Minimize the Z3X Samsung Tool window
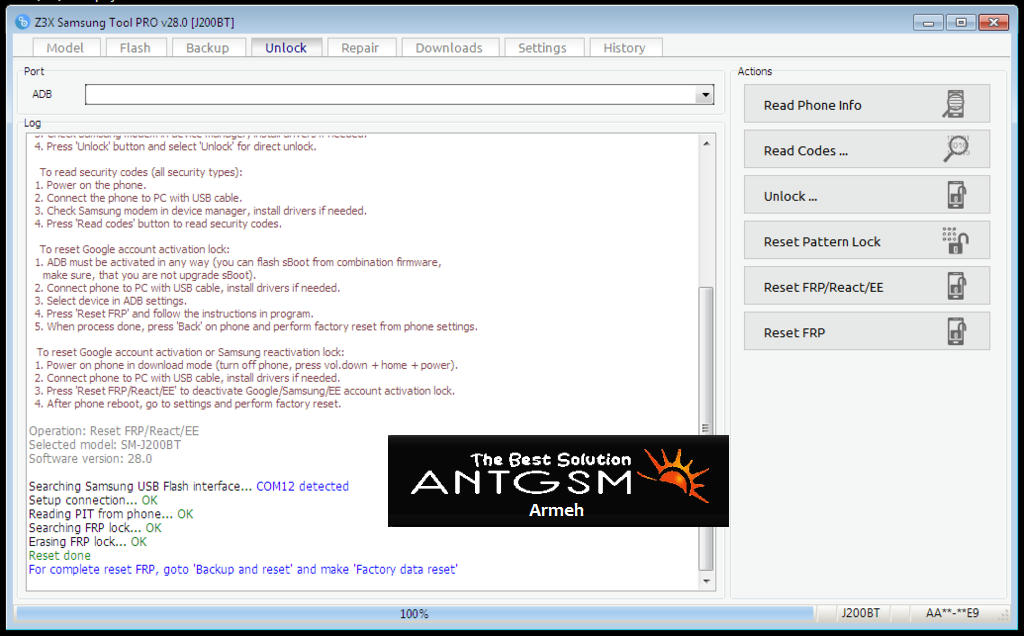Image resolution: width=1024 pixels, height=636 pixels. coord(927,23)
